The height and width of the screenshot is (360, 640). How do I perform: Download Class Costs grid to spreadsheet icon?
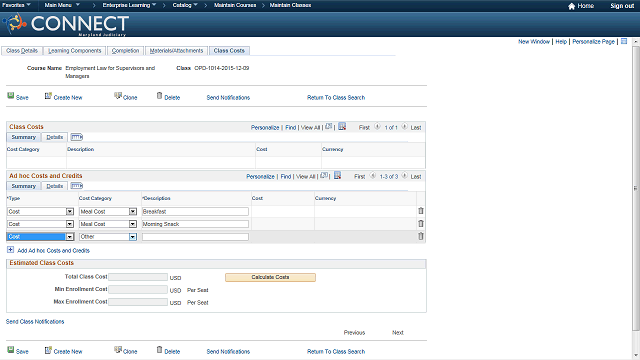coord(342,127)
